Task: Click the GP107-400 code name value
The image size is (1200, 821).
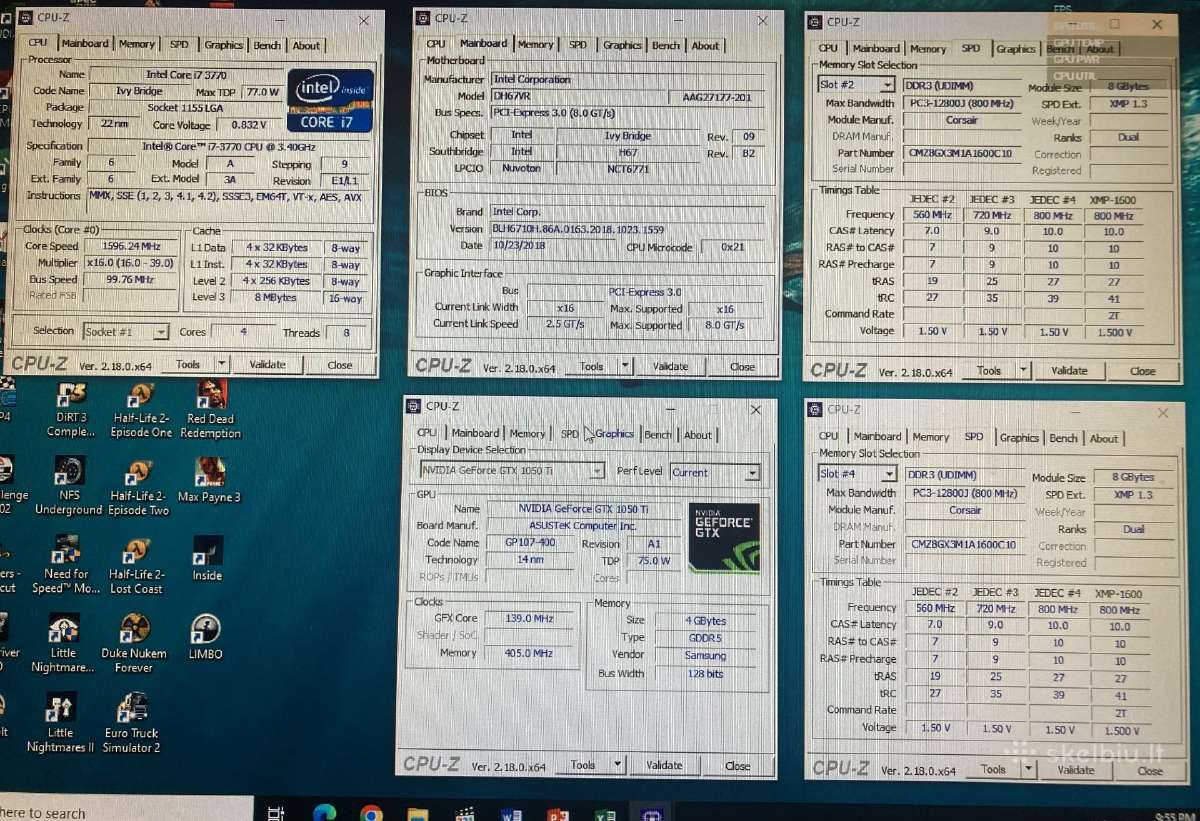Action: tap(531, 542)
